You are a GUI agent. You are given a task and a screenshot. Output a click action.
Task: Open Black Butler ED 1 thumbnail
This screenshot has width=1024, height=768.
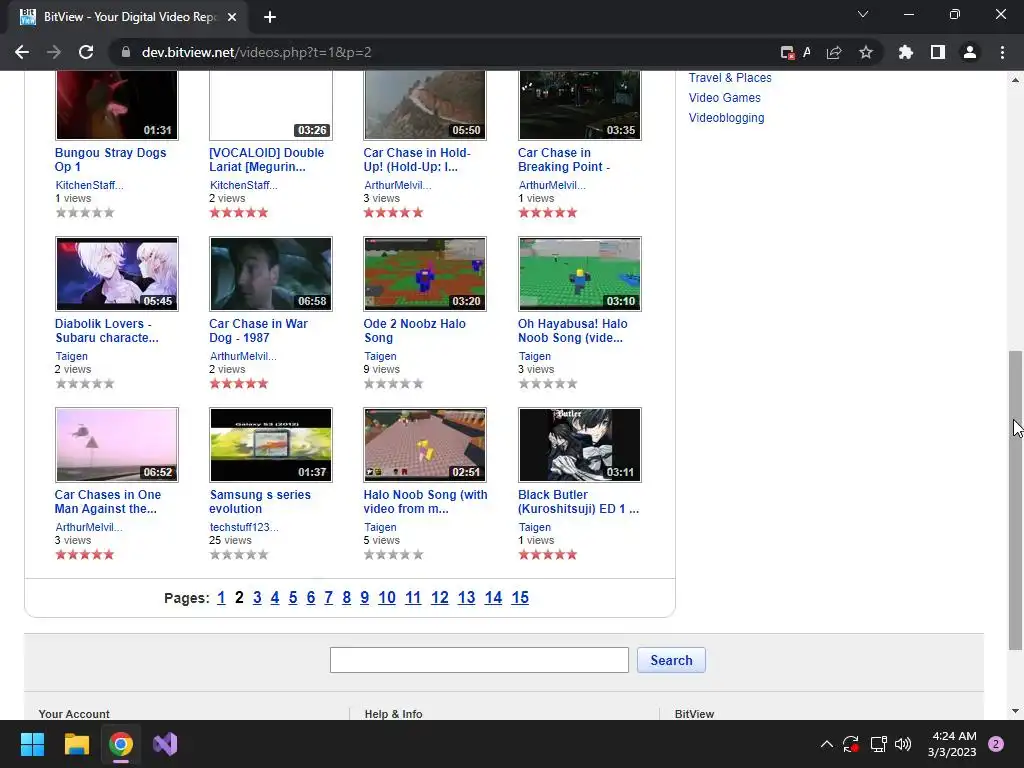pos(580,445)
